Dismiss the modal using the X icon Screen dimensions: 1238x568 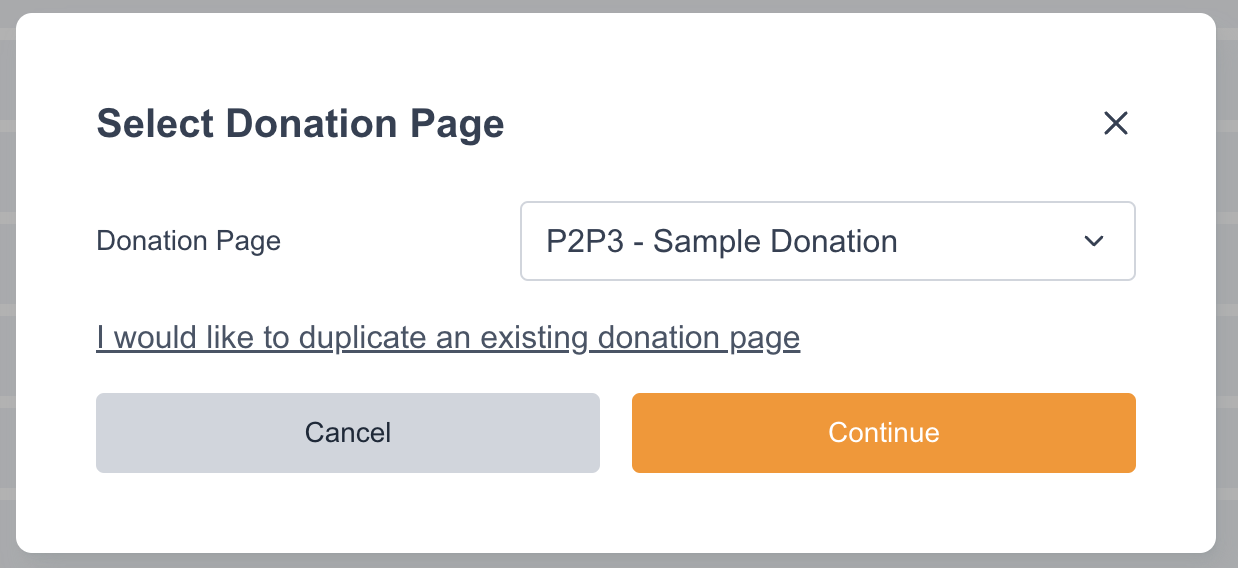pos(1115,123)
